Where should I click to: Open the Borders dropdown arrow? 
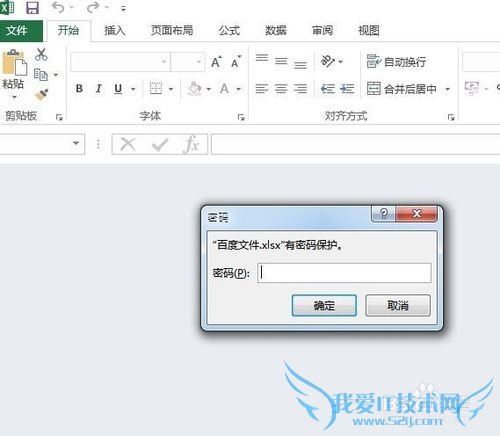coord(171,89)
